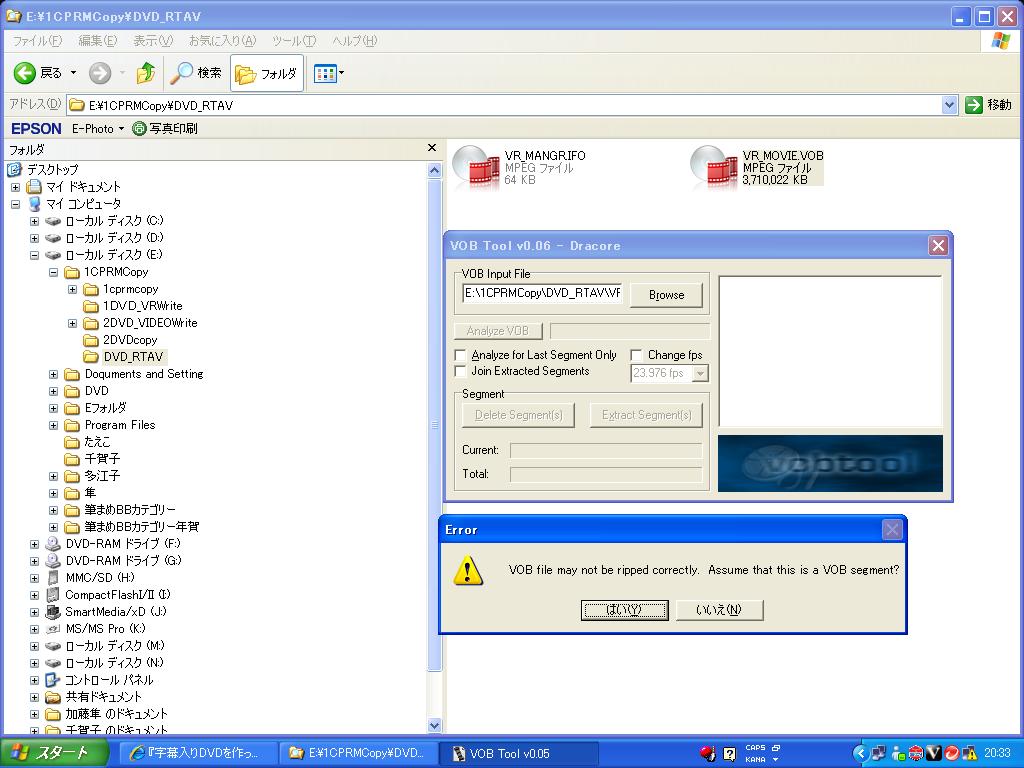Viewport: 1024px width, 768px height.
Task: Open the View menu
Action: point(153,40)
